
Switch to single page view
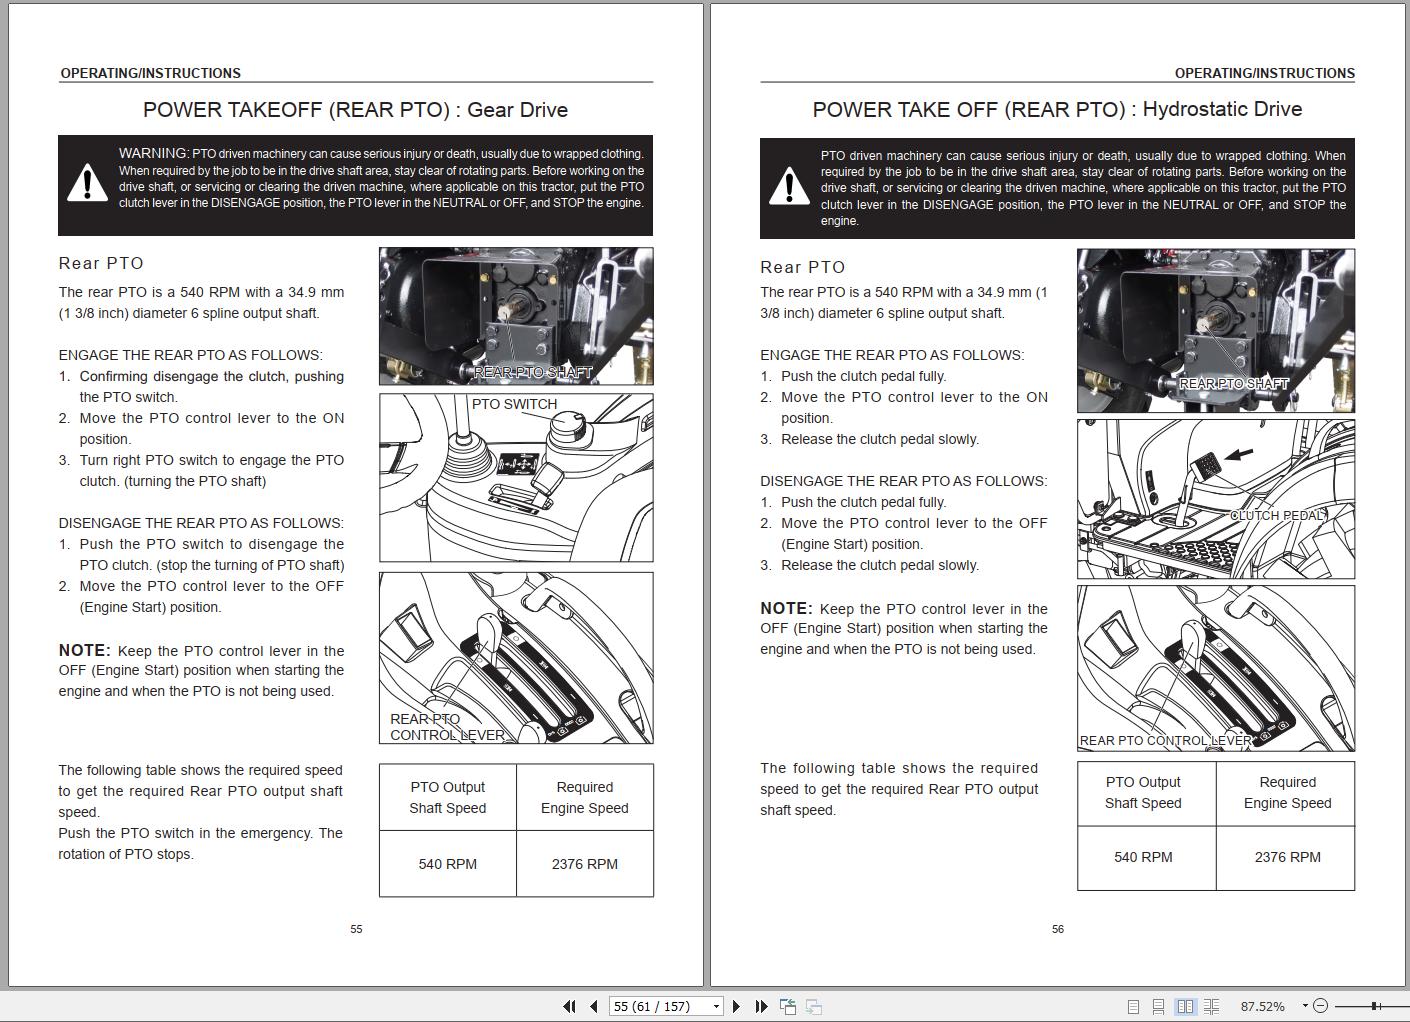coord(1133,1006)
